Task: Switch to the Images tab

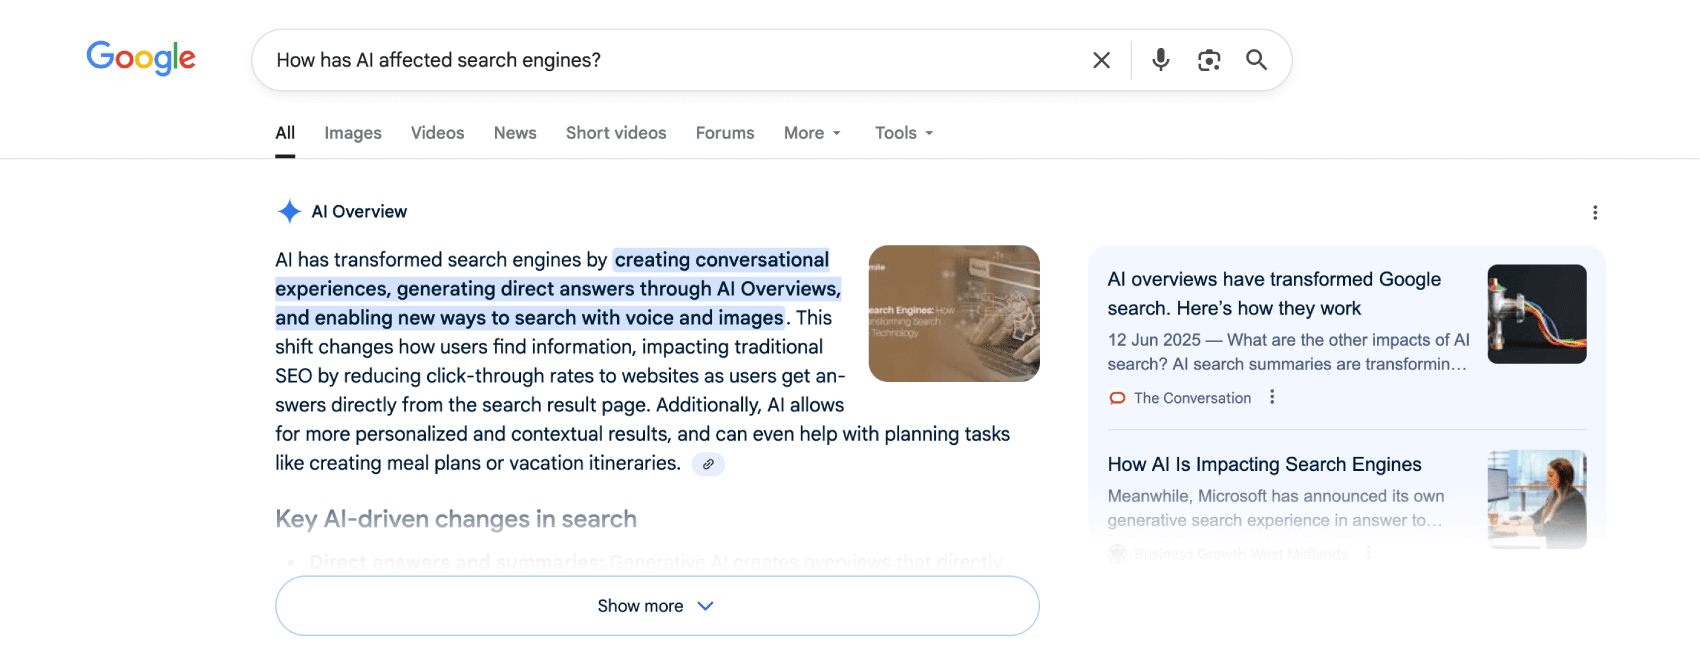Action: pyautogui.click(x=352, y=133)
